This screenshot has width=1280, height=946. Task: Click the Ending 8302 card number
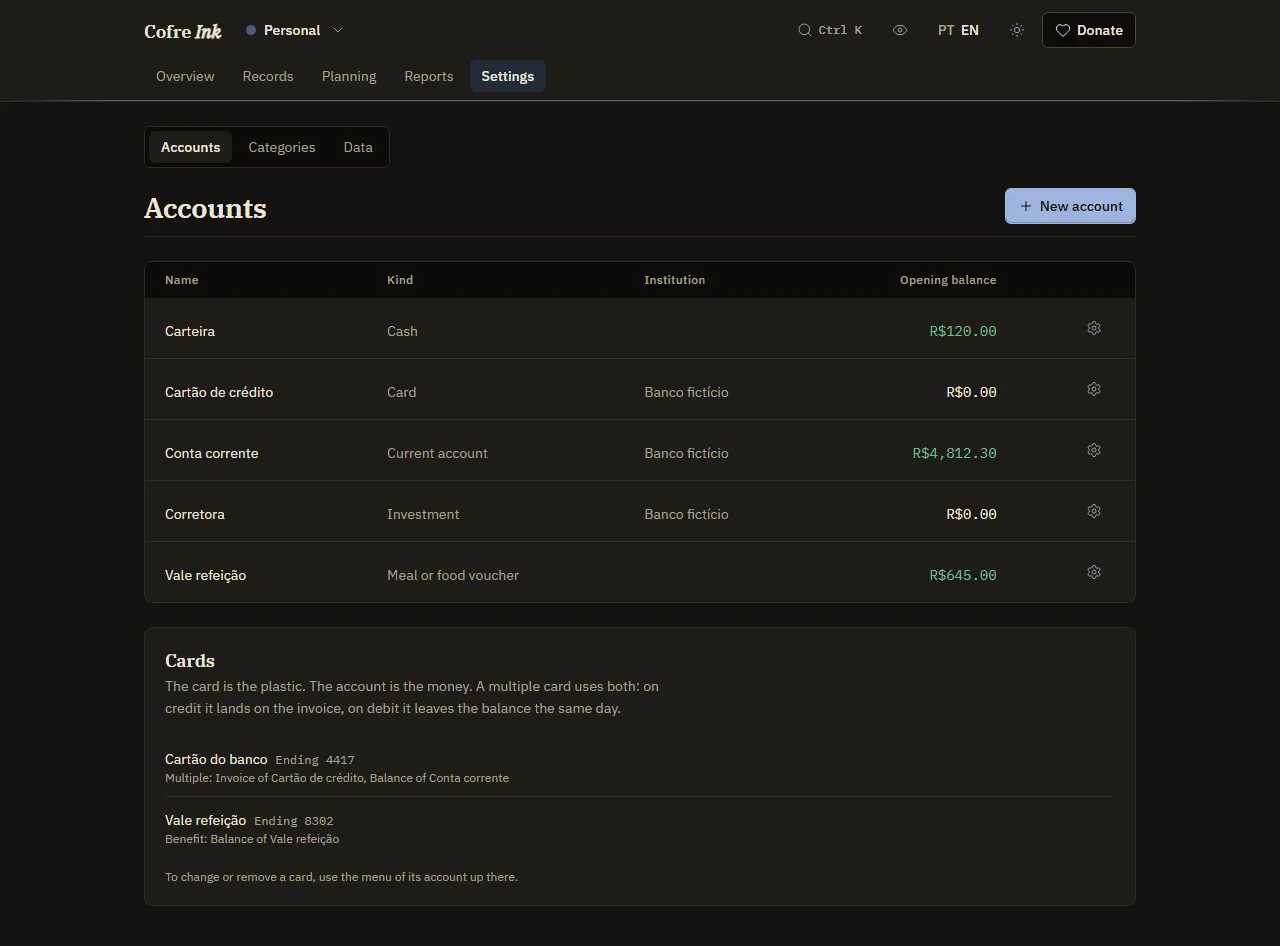point(294,821)
